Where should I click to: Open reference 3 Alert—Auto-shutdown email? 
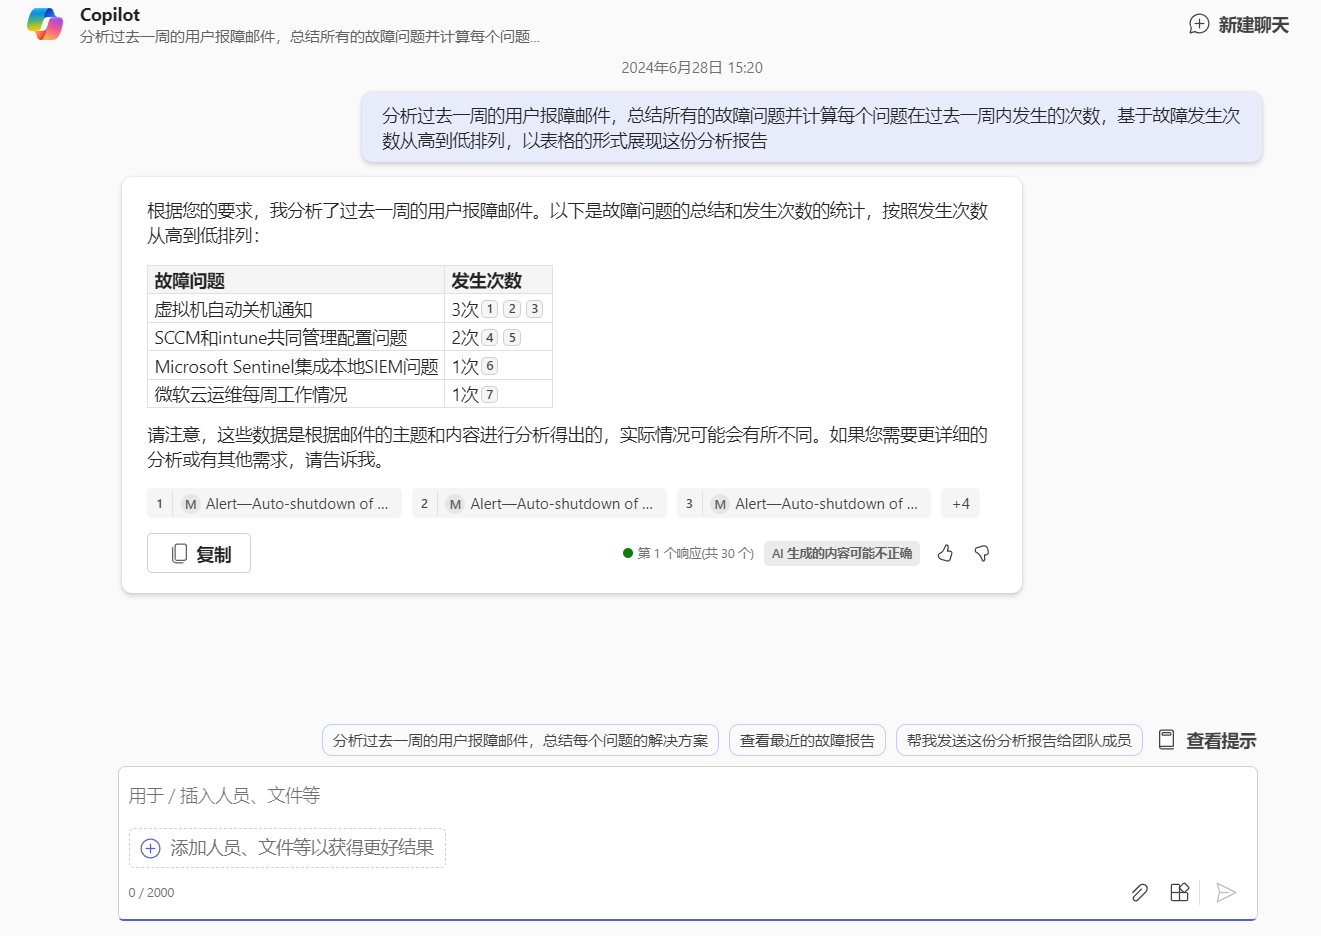click(805, 504)
